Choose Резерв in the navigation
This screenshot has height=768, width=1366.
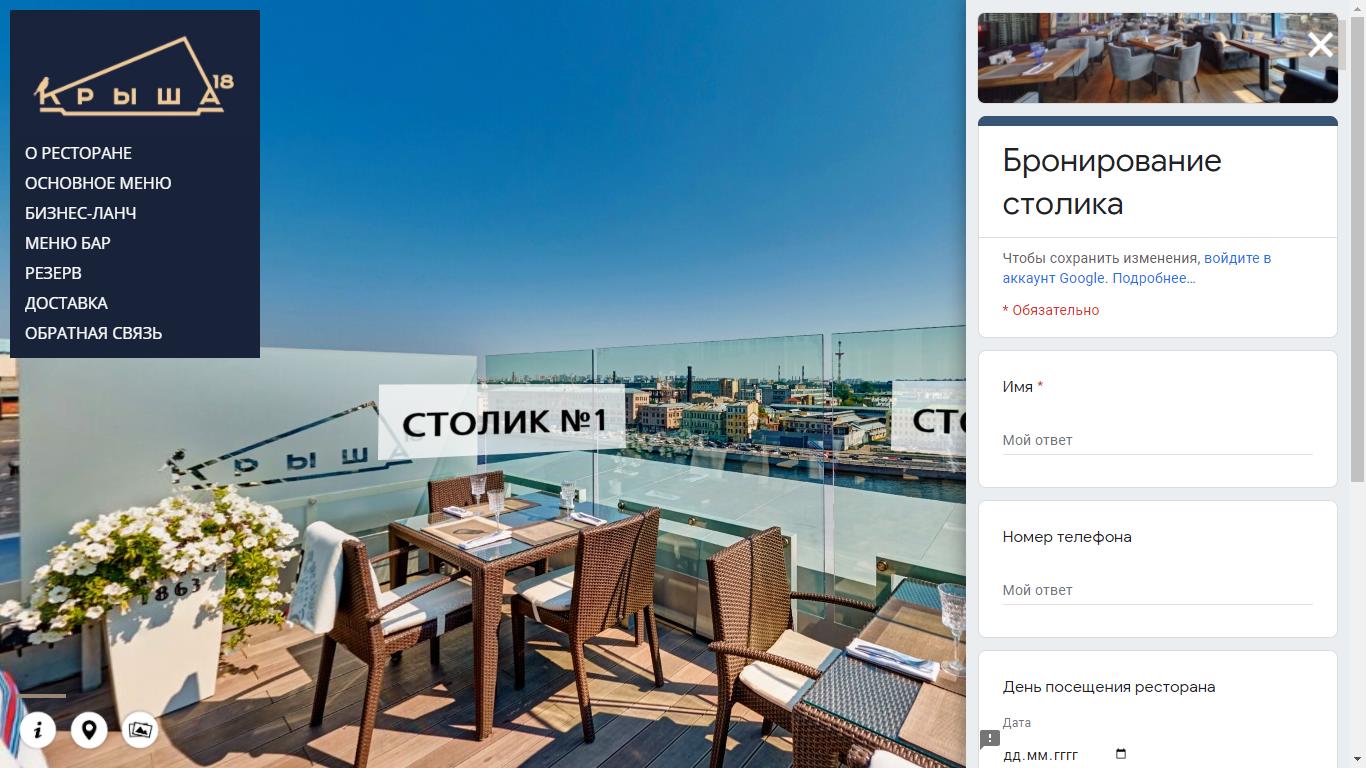(53, 273)
